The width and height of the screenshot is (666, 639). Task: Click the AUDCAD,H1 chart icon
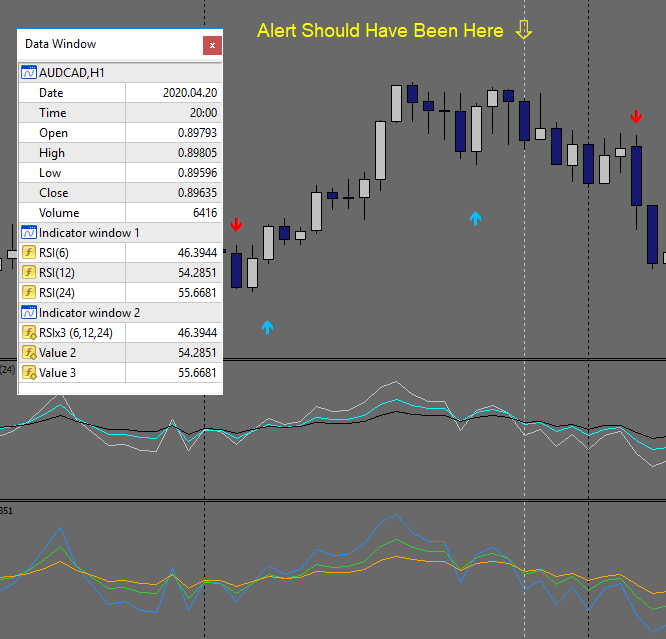(x=28, y=73)
